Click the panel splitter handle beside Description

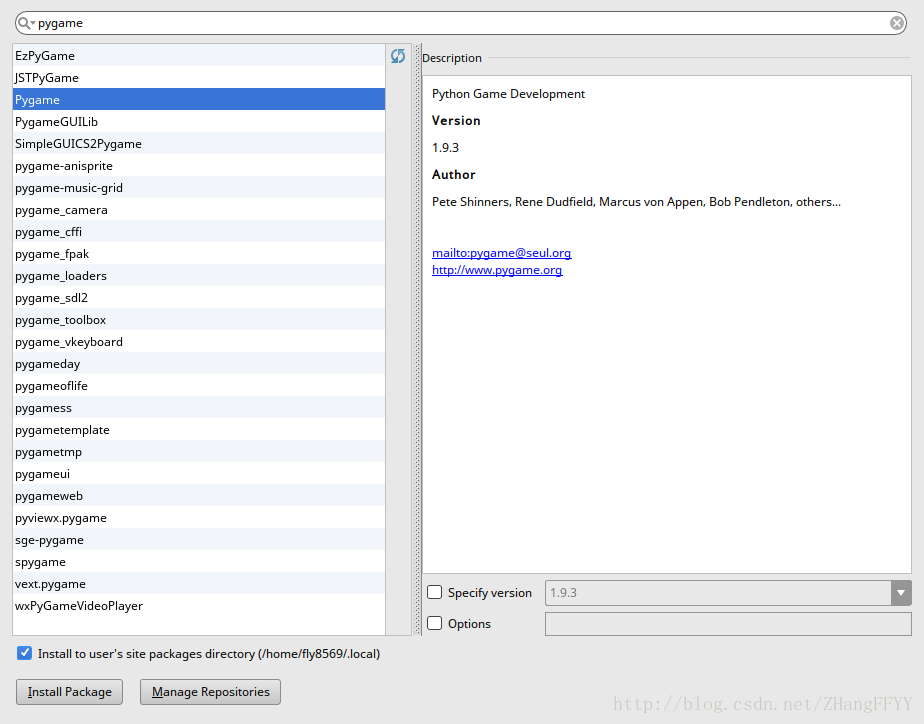pos(417,339)
